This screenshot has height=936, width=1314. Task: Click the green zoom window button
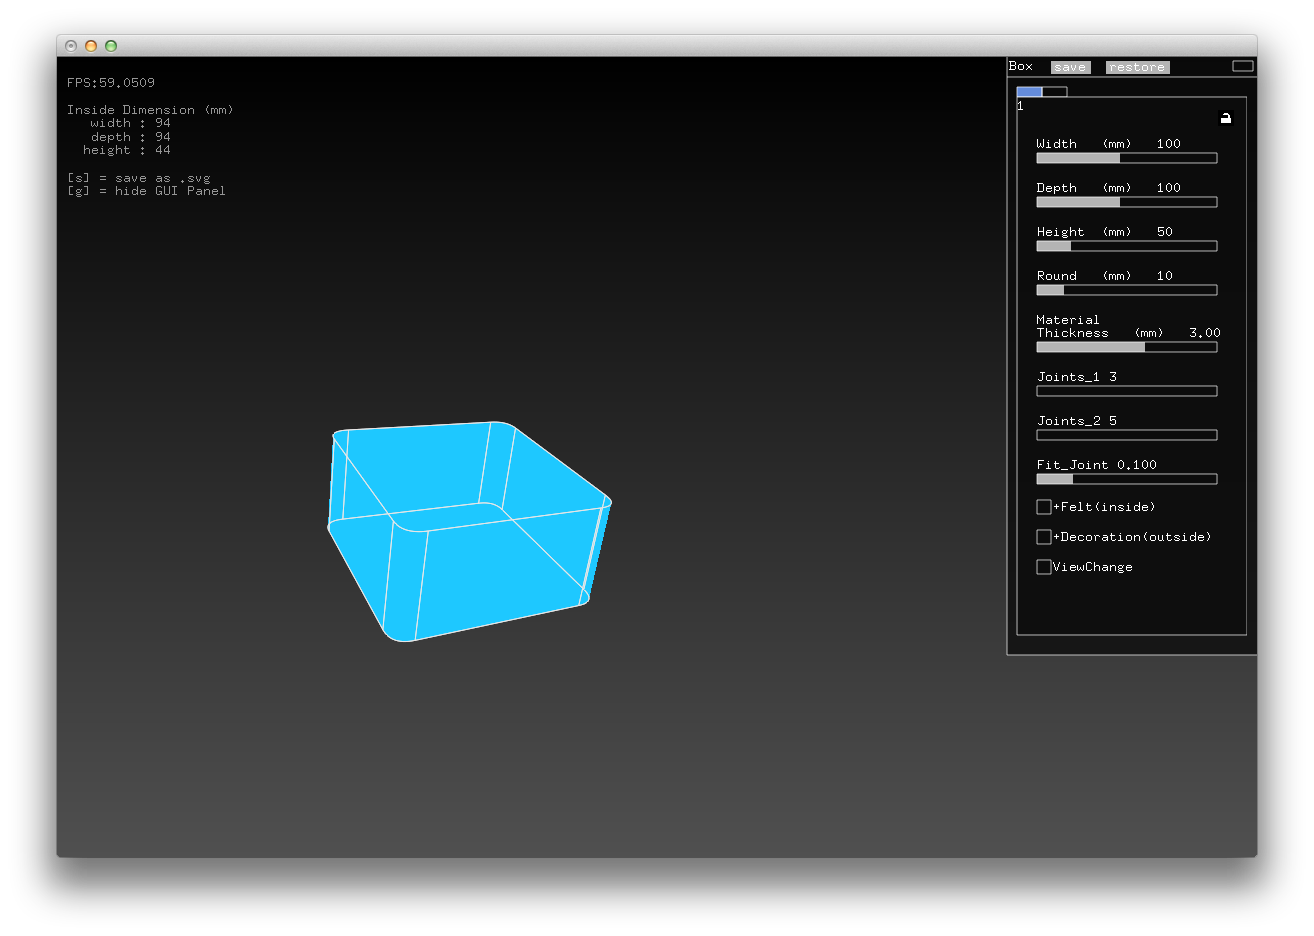[111, 46]
